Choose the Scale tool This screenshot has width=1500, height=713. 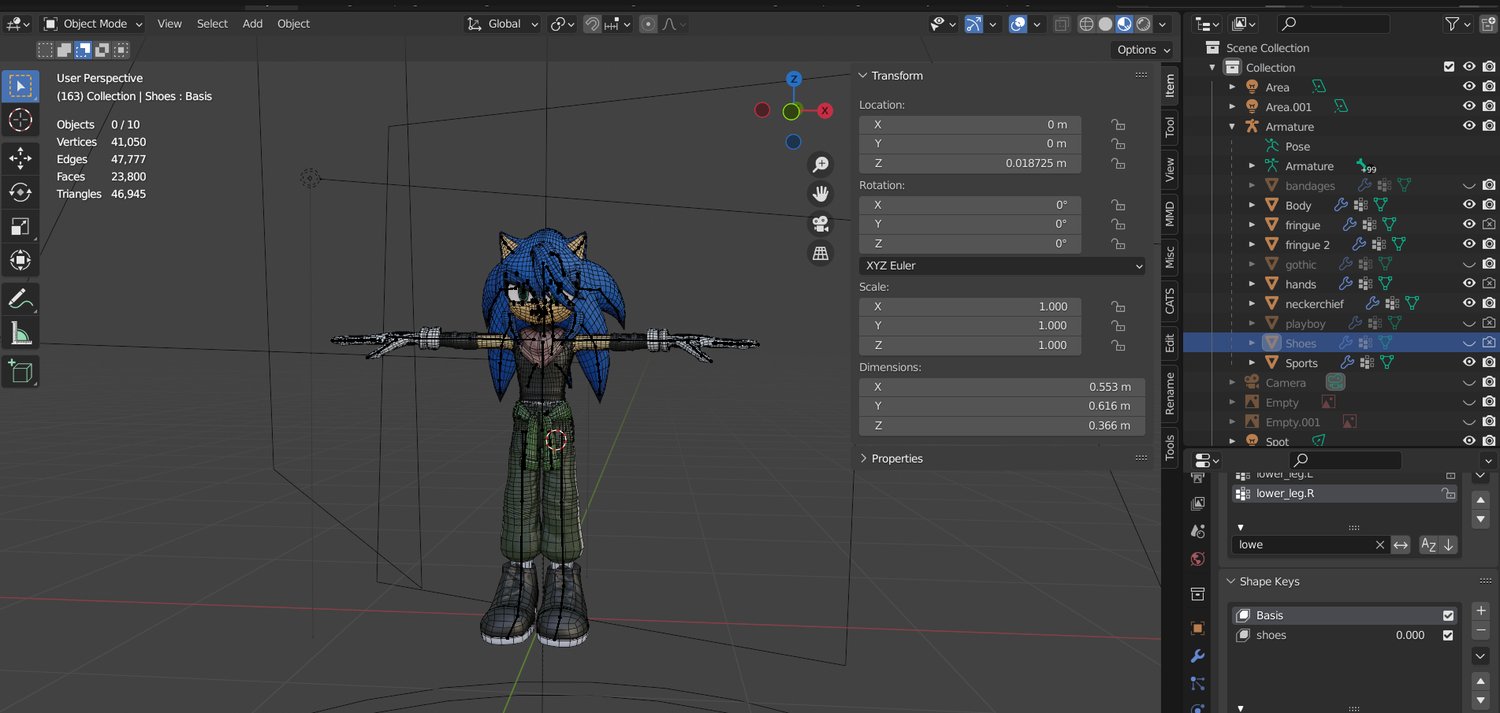[20, 226]
